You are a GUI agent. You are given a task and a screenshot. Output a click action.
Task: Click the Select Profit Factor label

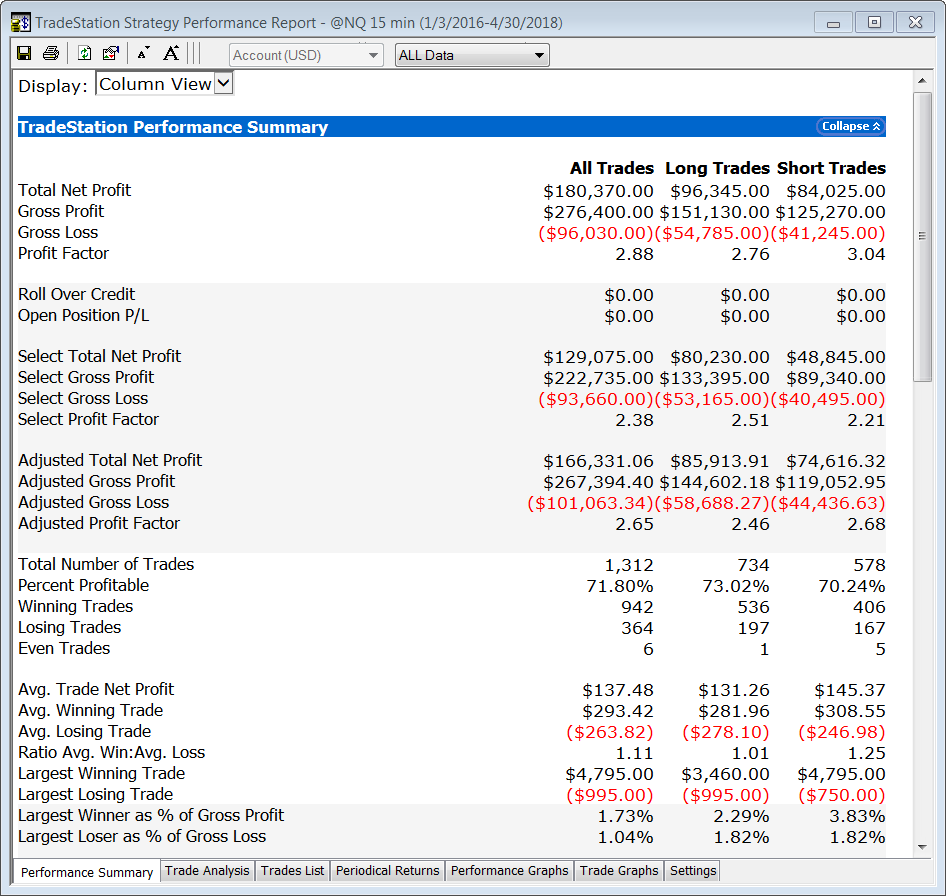(x=88, y=419)
